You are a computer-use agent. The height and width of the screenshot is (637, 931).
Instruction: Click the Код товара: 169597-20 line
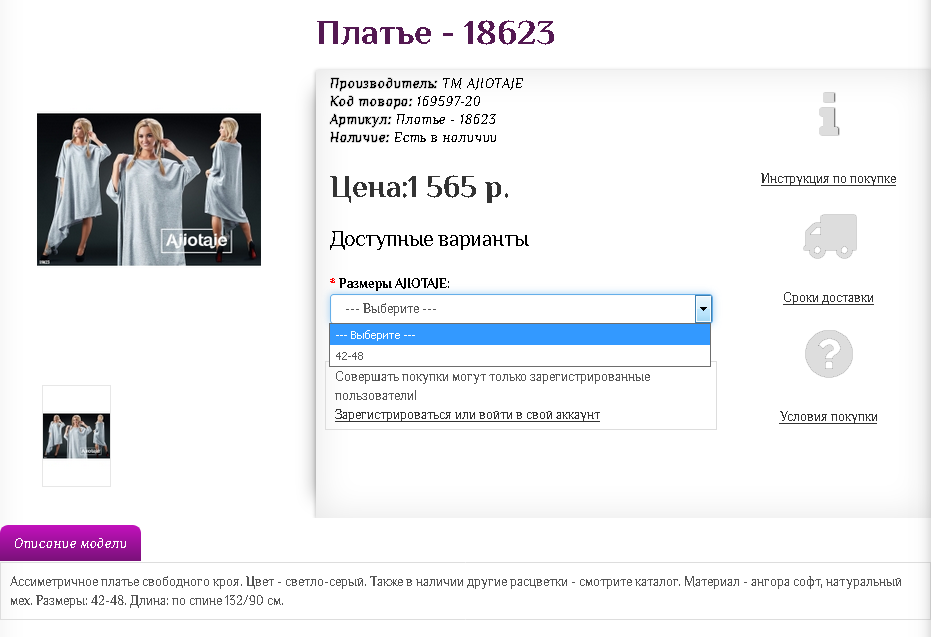(405, 102)
